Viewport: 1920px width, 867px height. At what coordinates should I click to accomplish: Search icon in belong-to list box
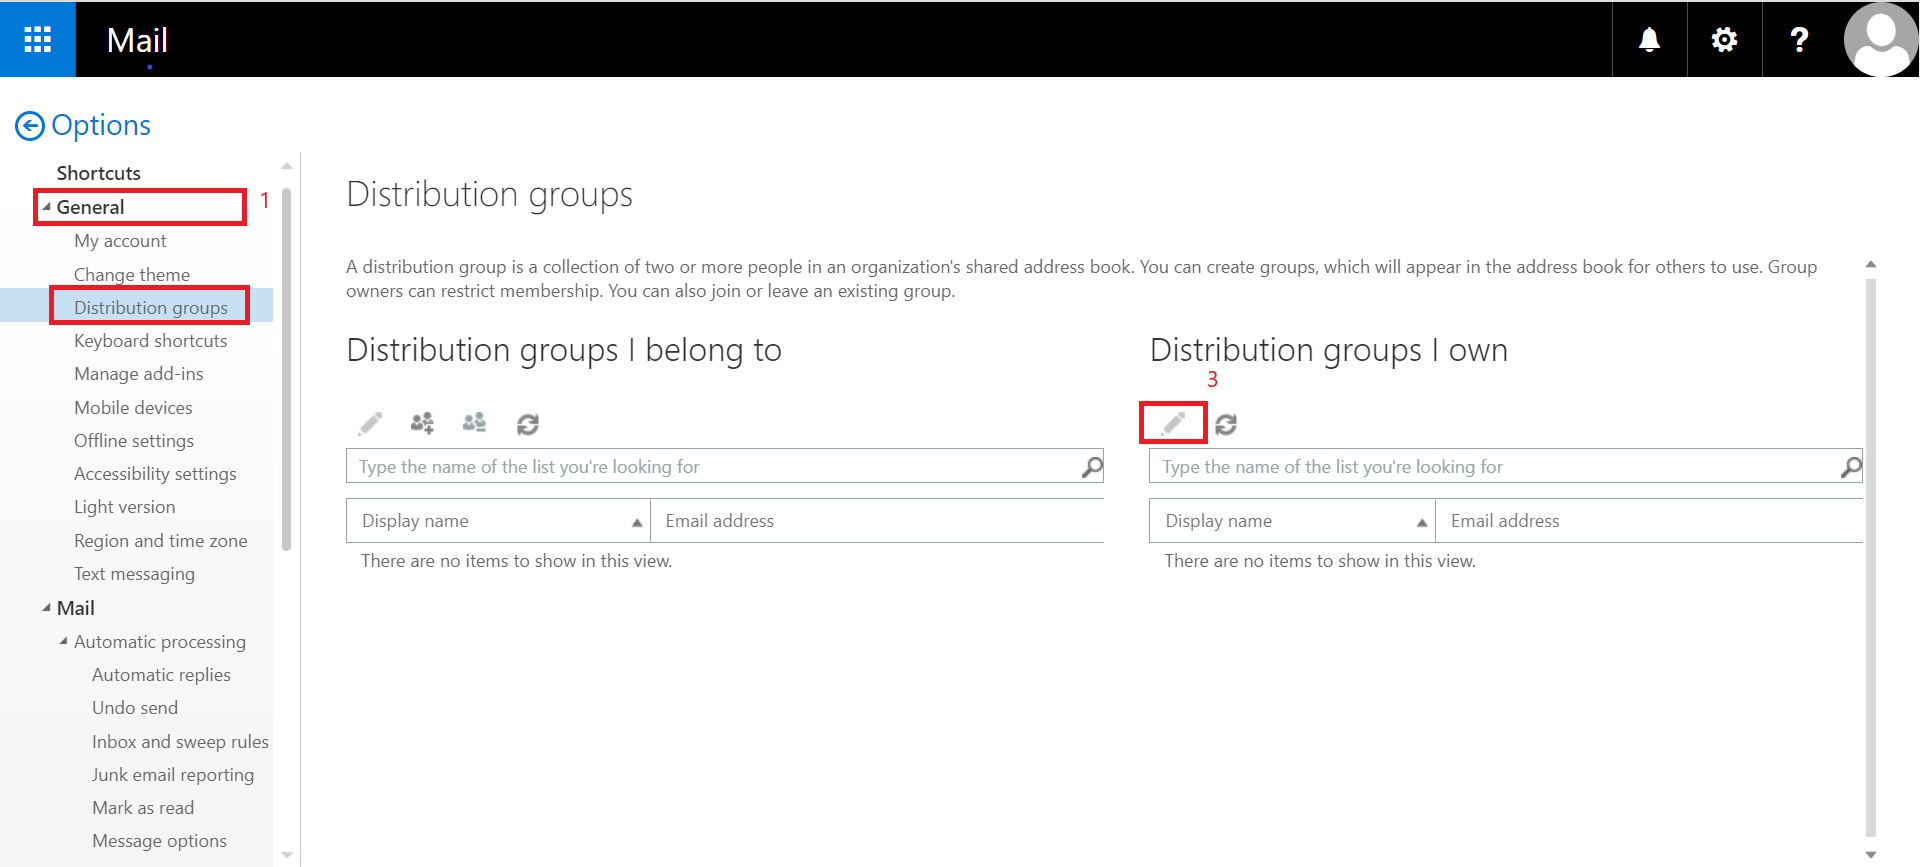(x=1092, y=467)
